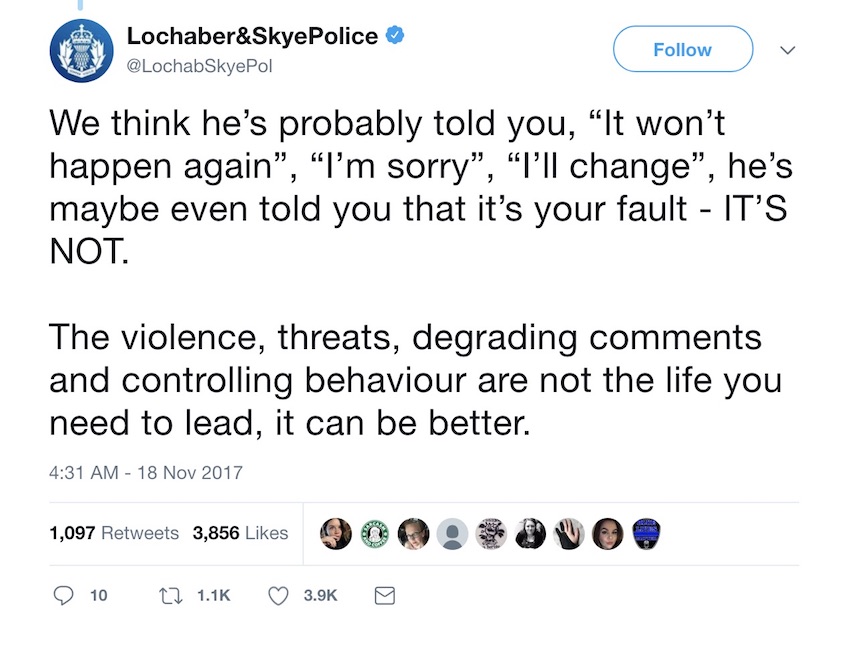
Task: View the 1,097 Retweets list
Action: [114, 533]
